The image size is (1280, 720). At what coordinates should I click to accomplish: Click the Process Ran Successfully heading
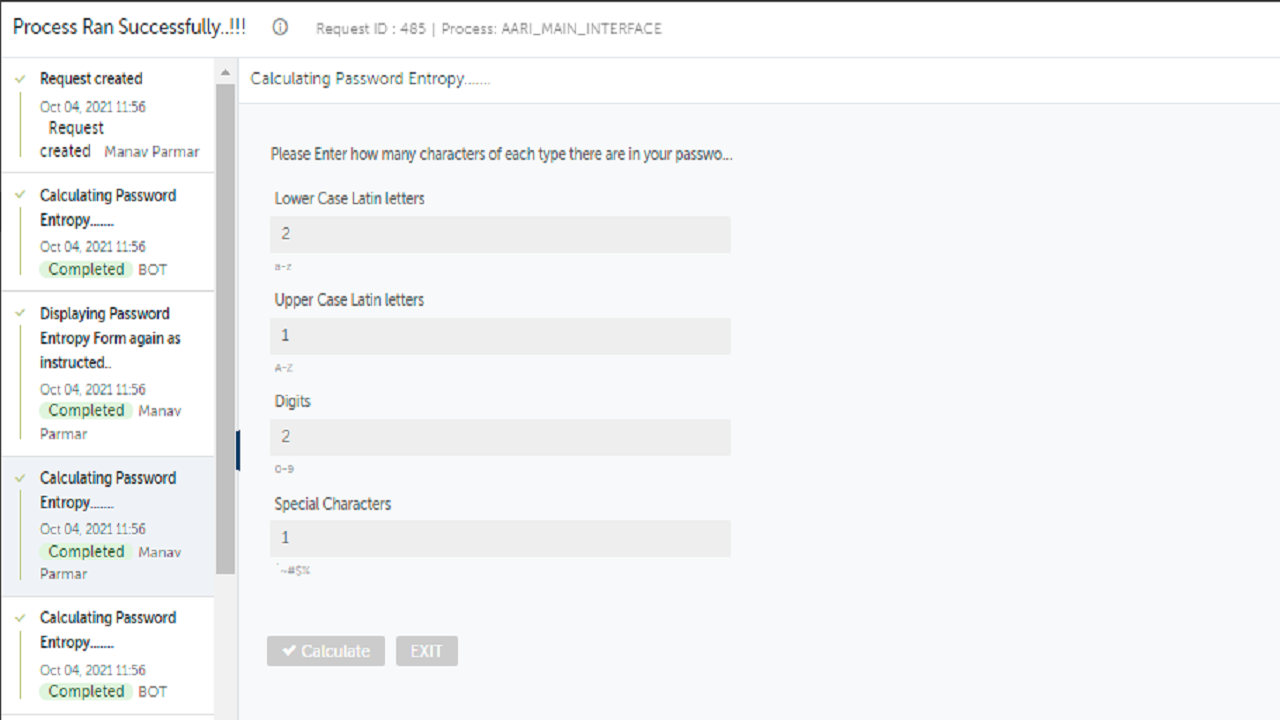[129, 27]
